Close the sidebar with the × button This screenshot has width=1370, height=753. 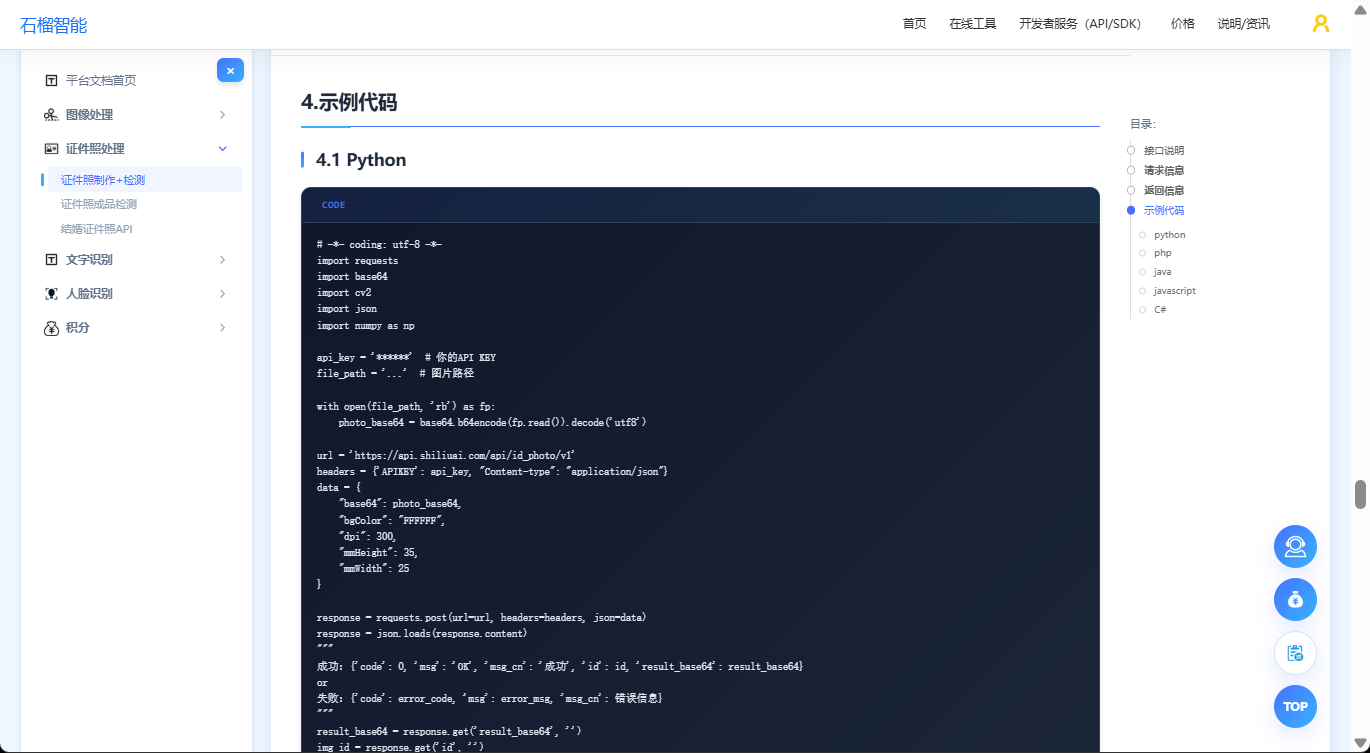tap(230, 70)
